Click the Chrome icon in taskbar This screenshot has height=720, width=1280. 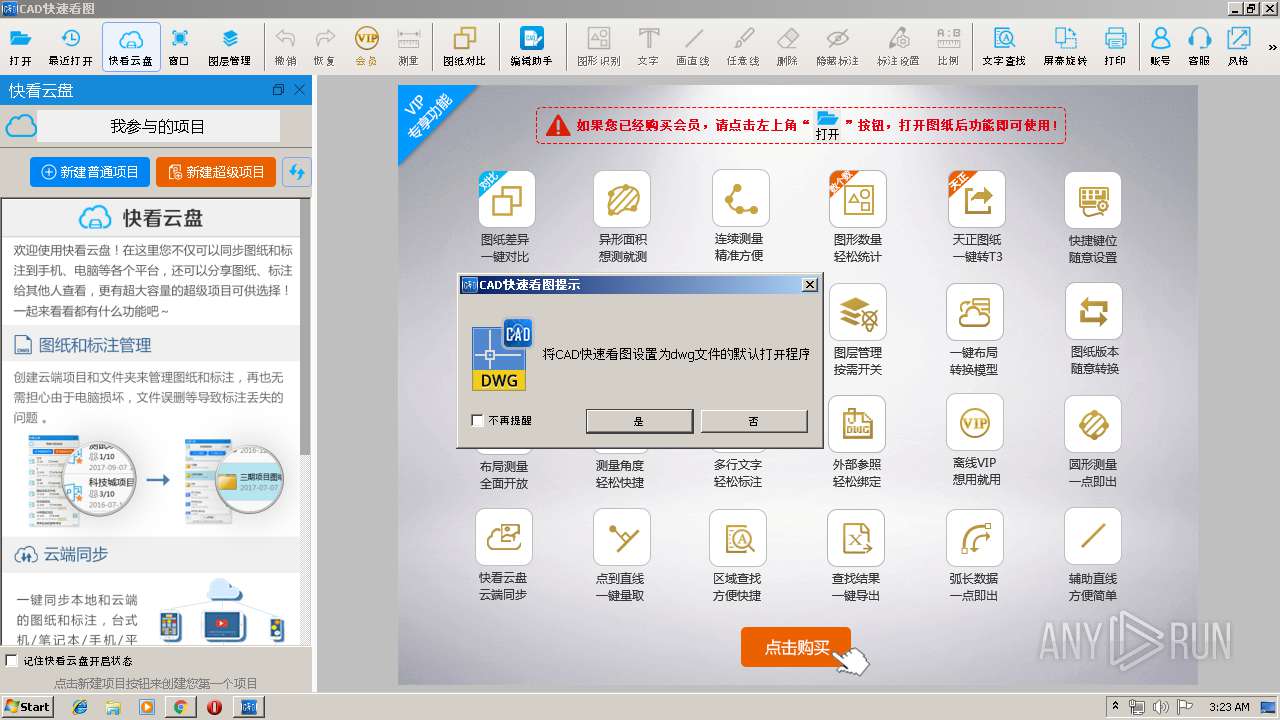point(180,706)
